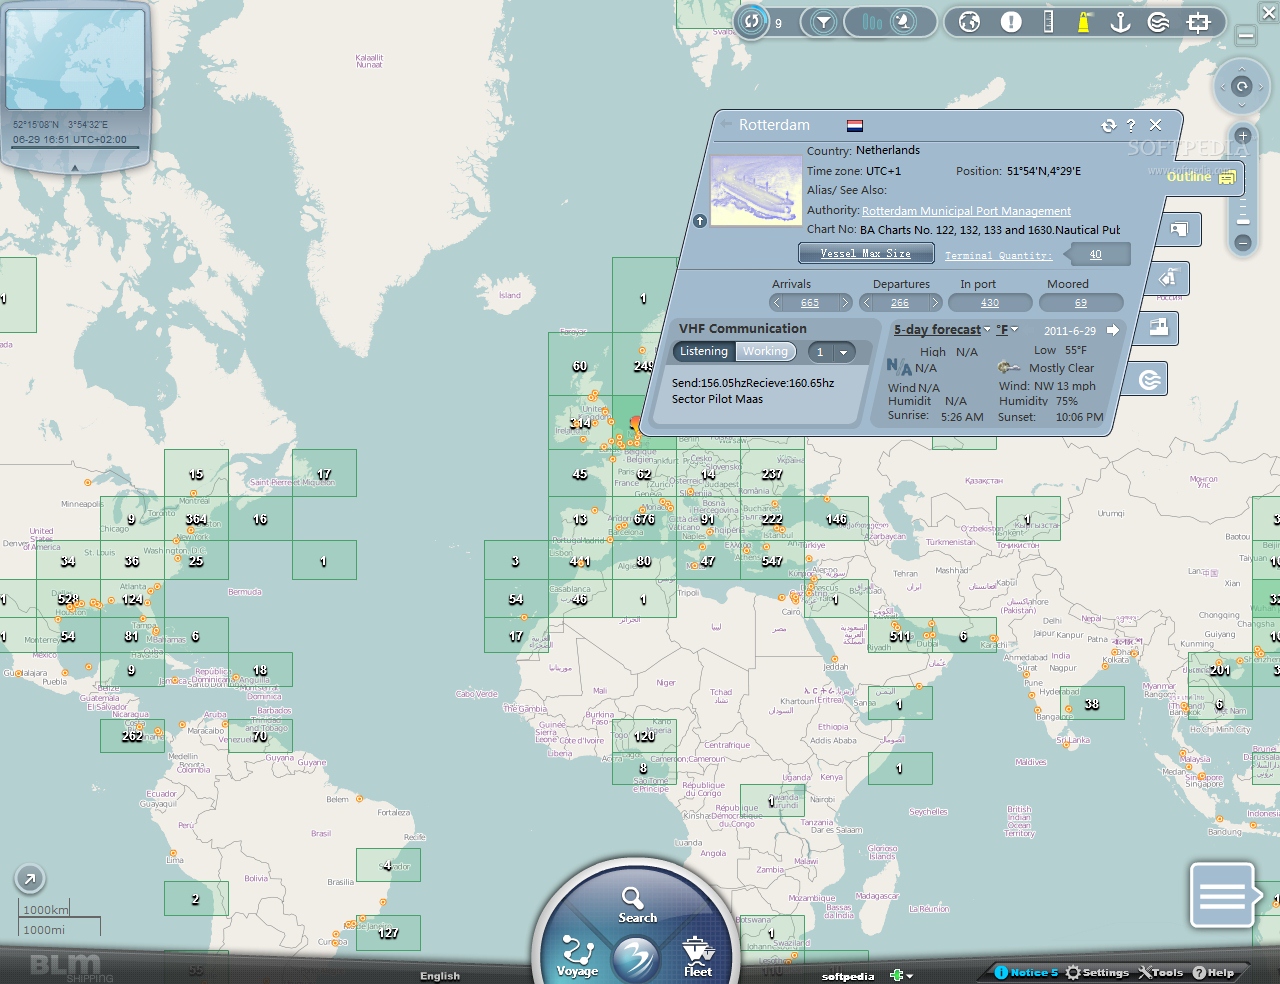Open the Help menu
Image resolution: width=1280 pixels, height=984 pixels.
tap(1214, 973)
